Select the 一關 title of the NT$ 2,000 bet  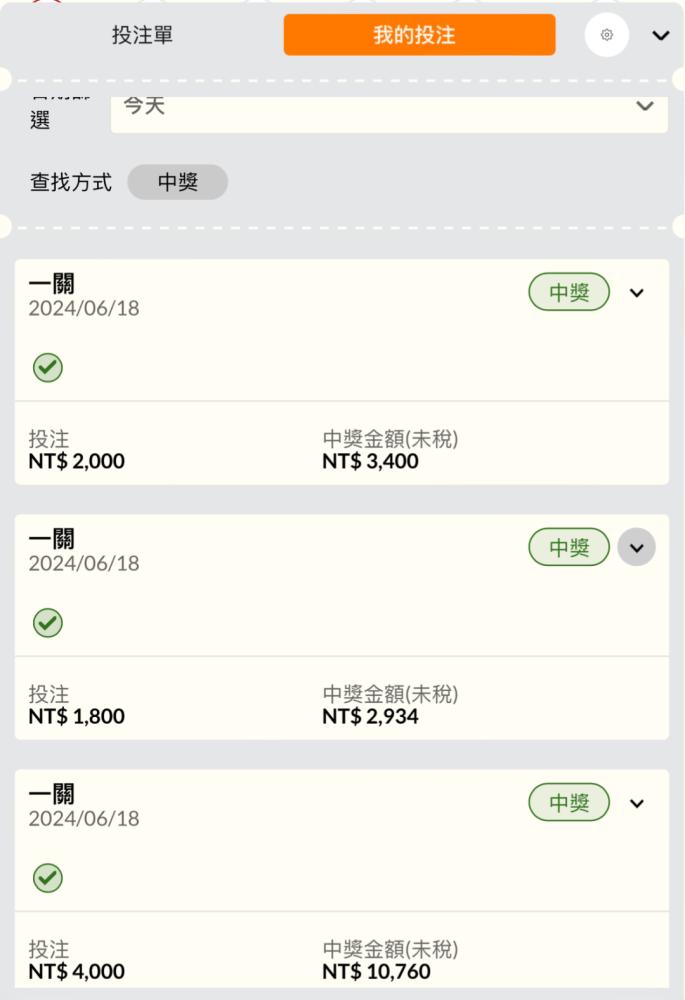[51, 285]
